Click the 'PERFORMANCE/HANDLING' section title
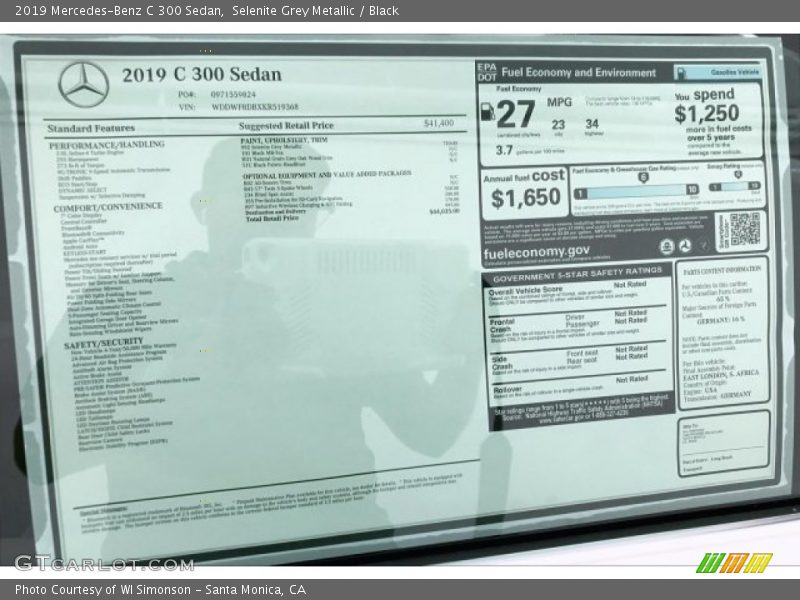Image resolution: width=800 pixels, height=600 pixels. [x=107, y=145]
